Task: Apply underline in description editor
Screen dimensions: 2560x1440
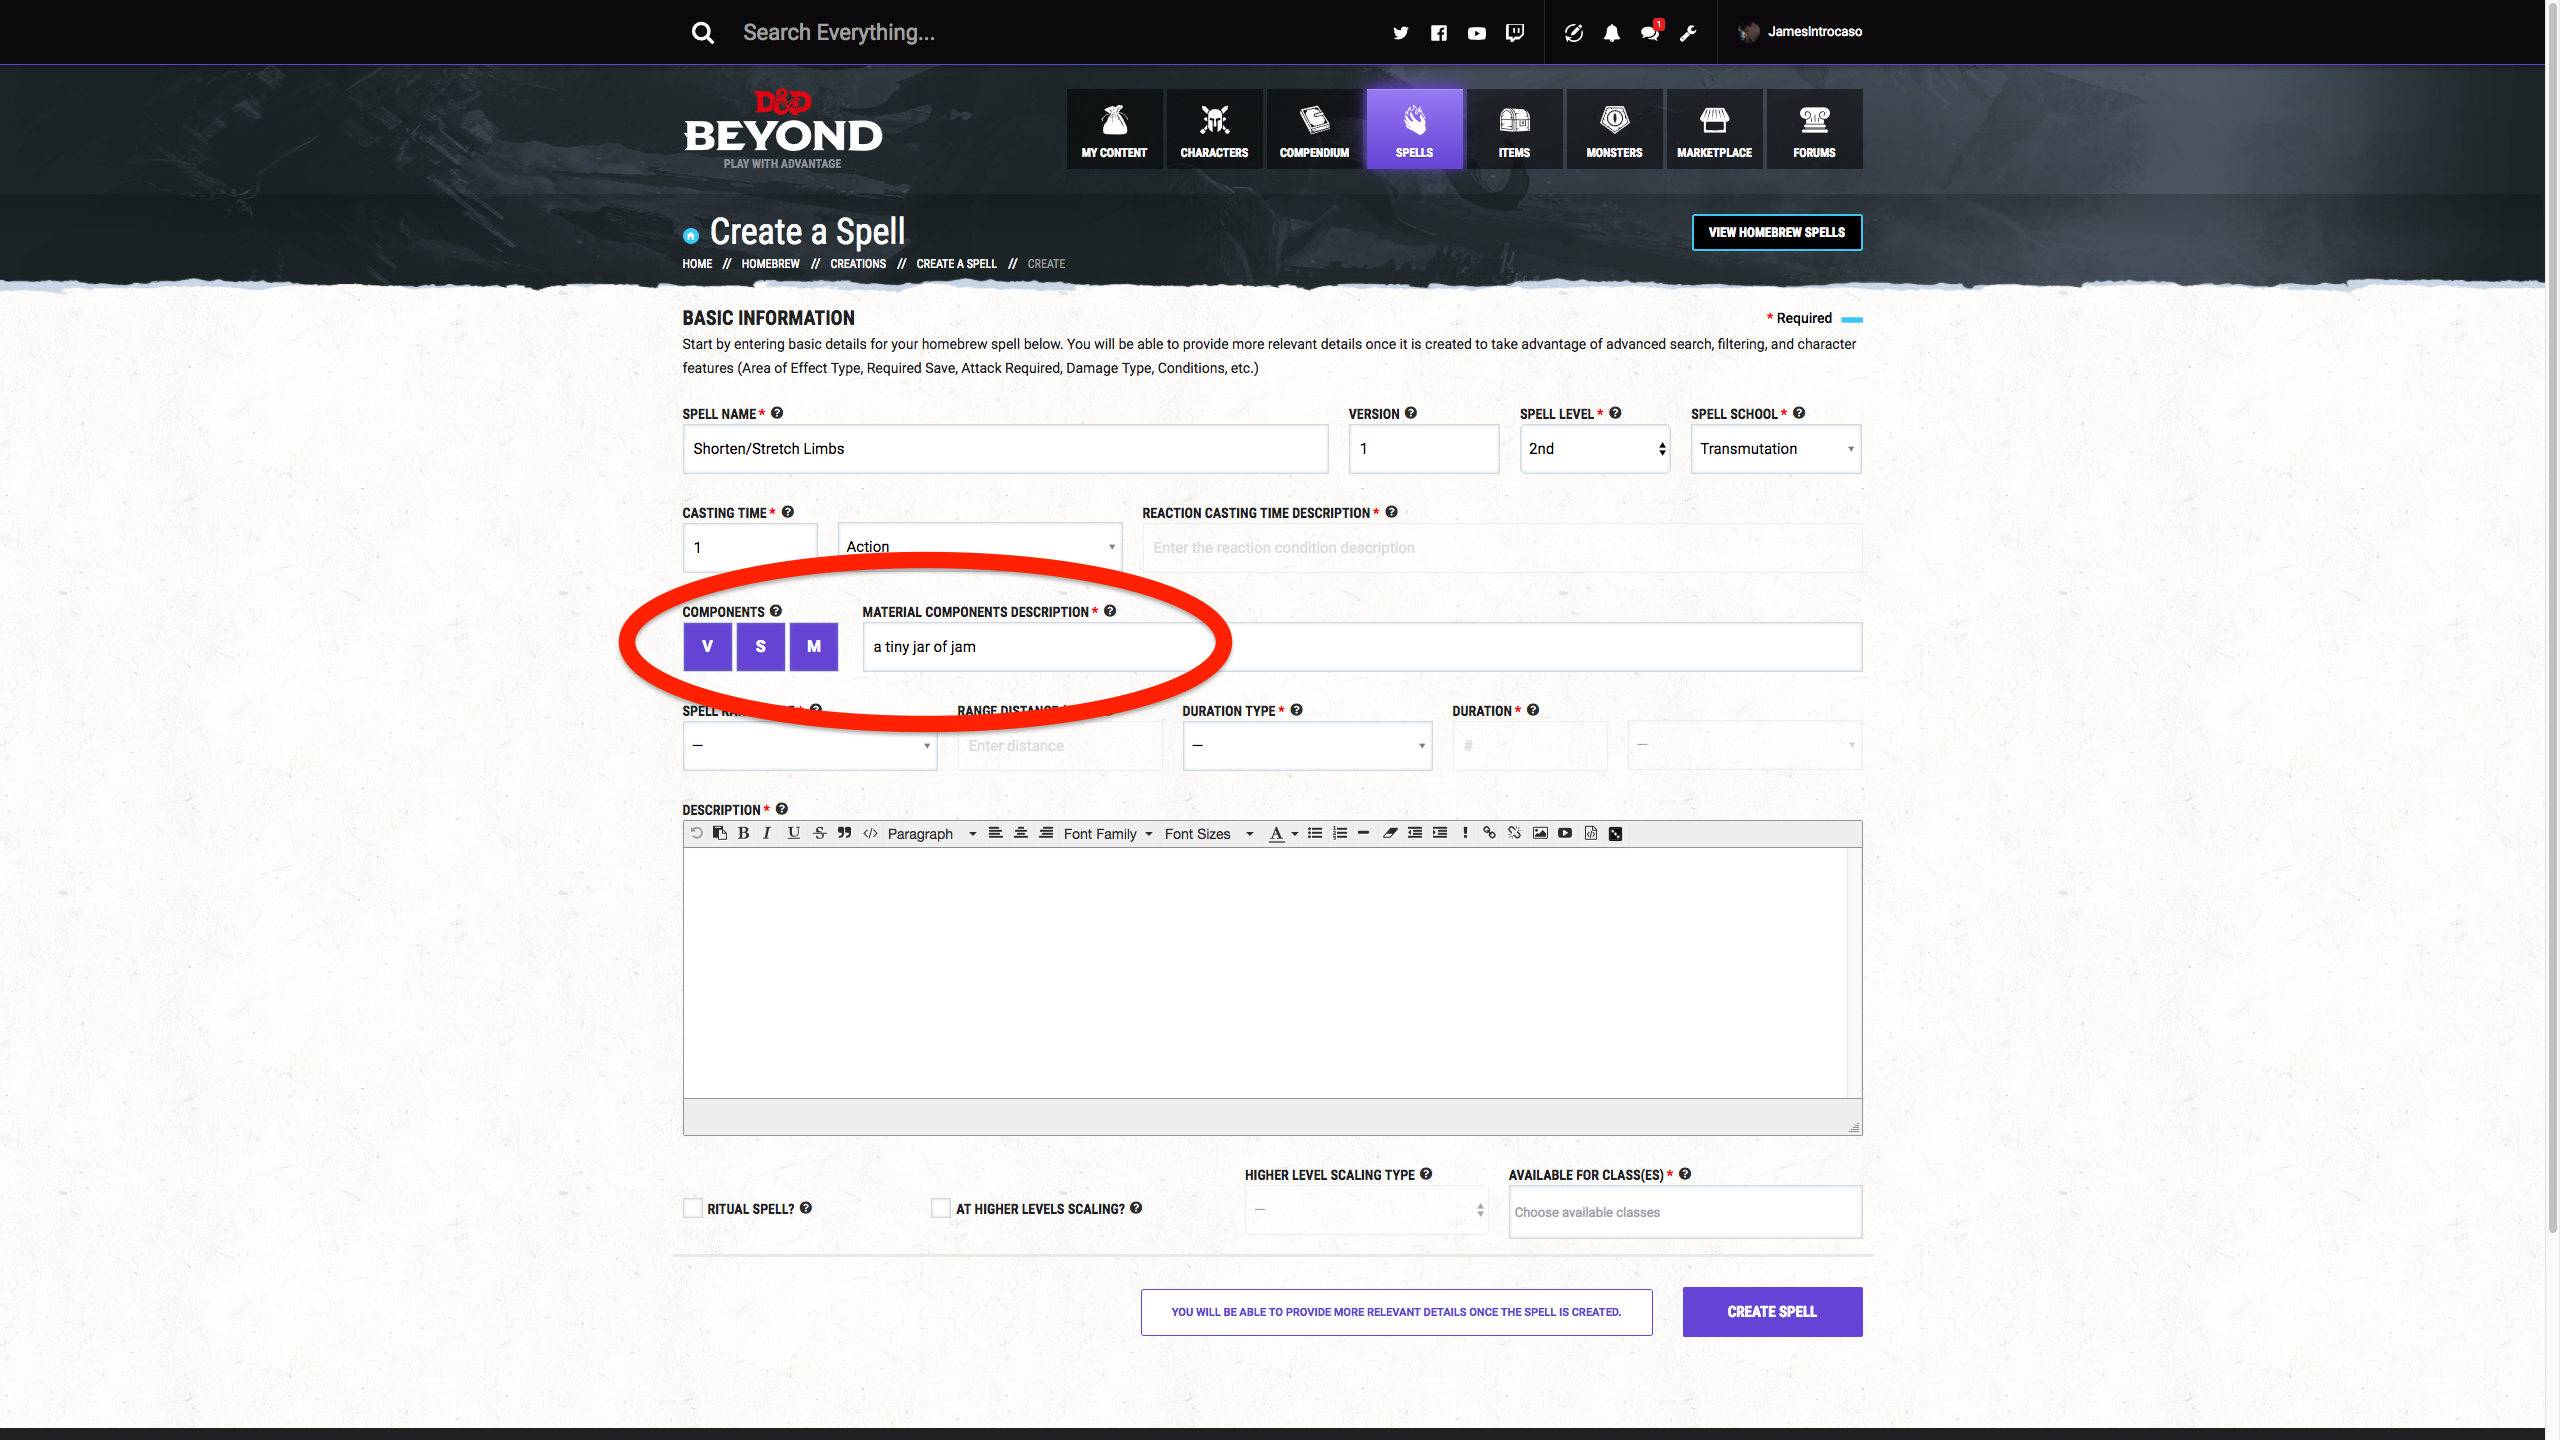Action: [793, 833]
